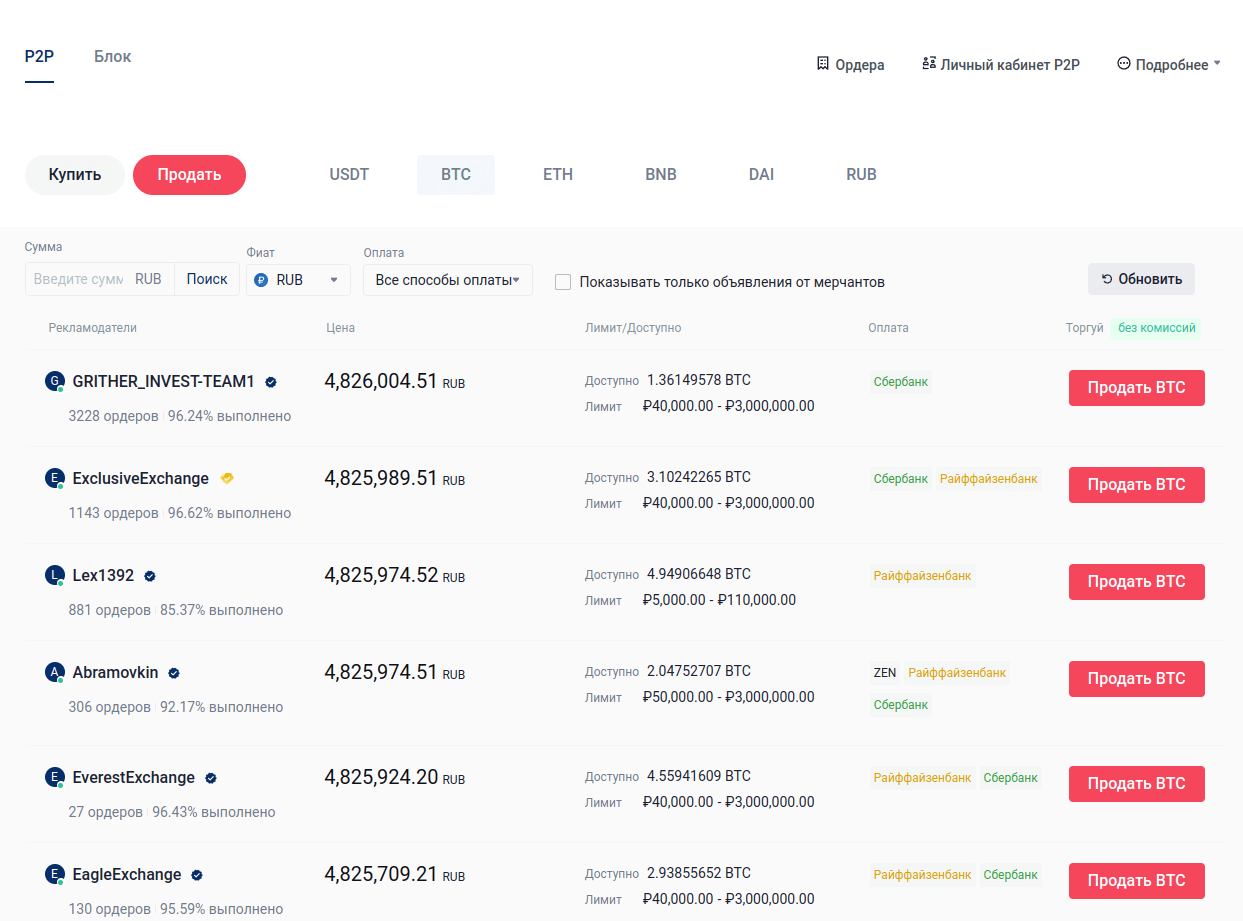This screenshot has width=1243, height=921.
Task: Click verified badge next to GRITHER_INVEST-TEAM1
Action: point(271,382)
